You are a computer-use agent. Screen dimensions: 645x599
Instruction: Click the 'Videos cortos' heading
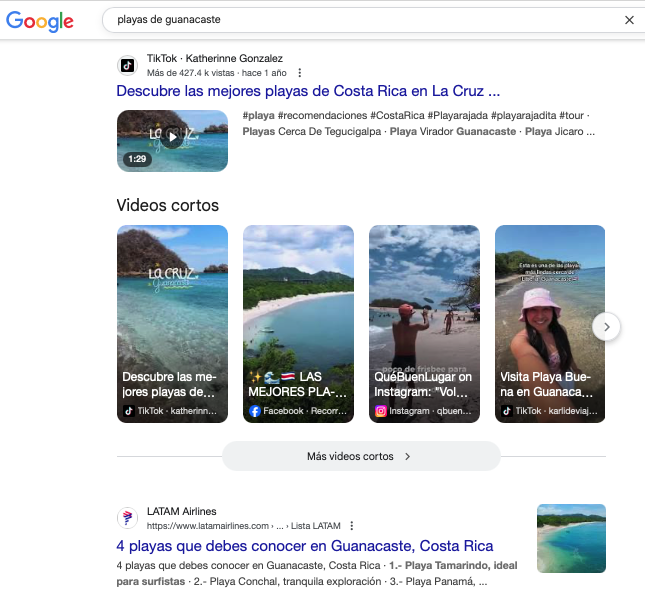(168, 205)
